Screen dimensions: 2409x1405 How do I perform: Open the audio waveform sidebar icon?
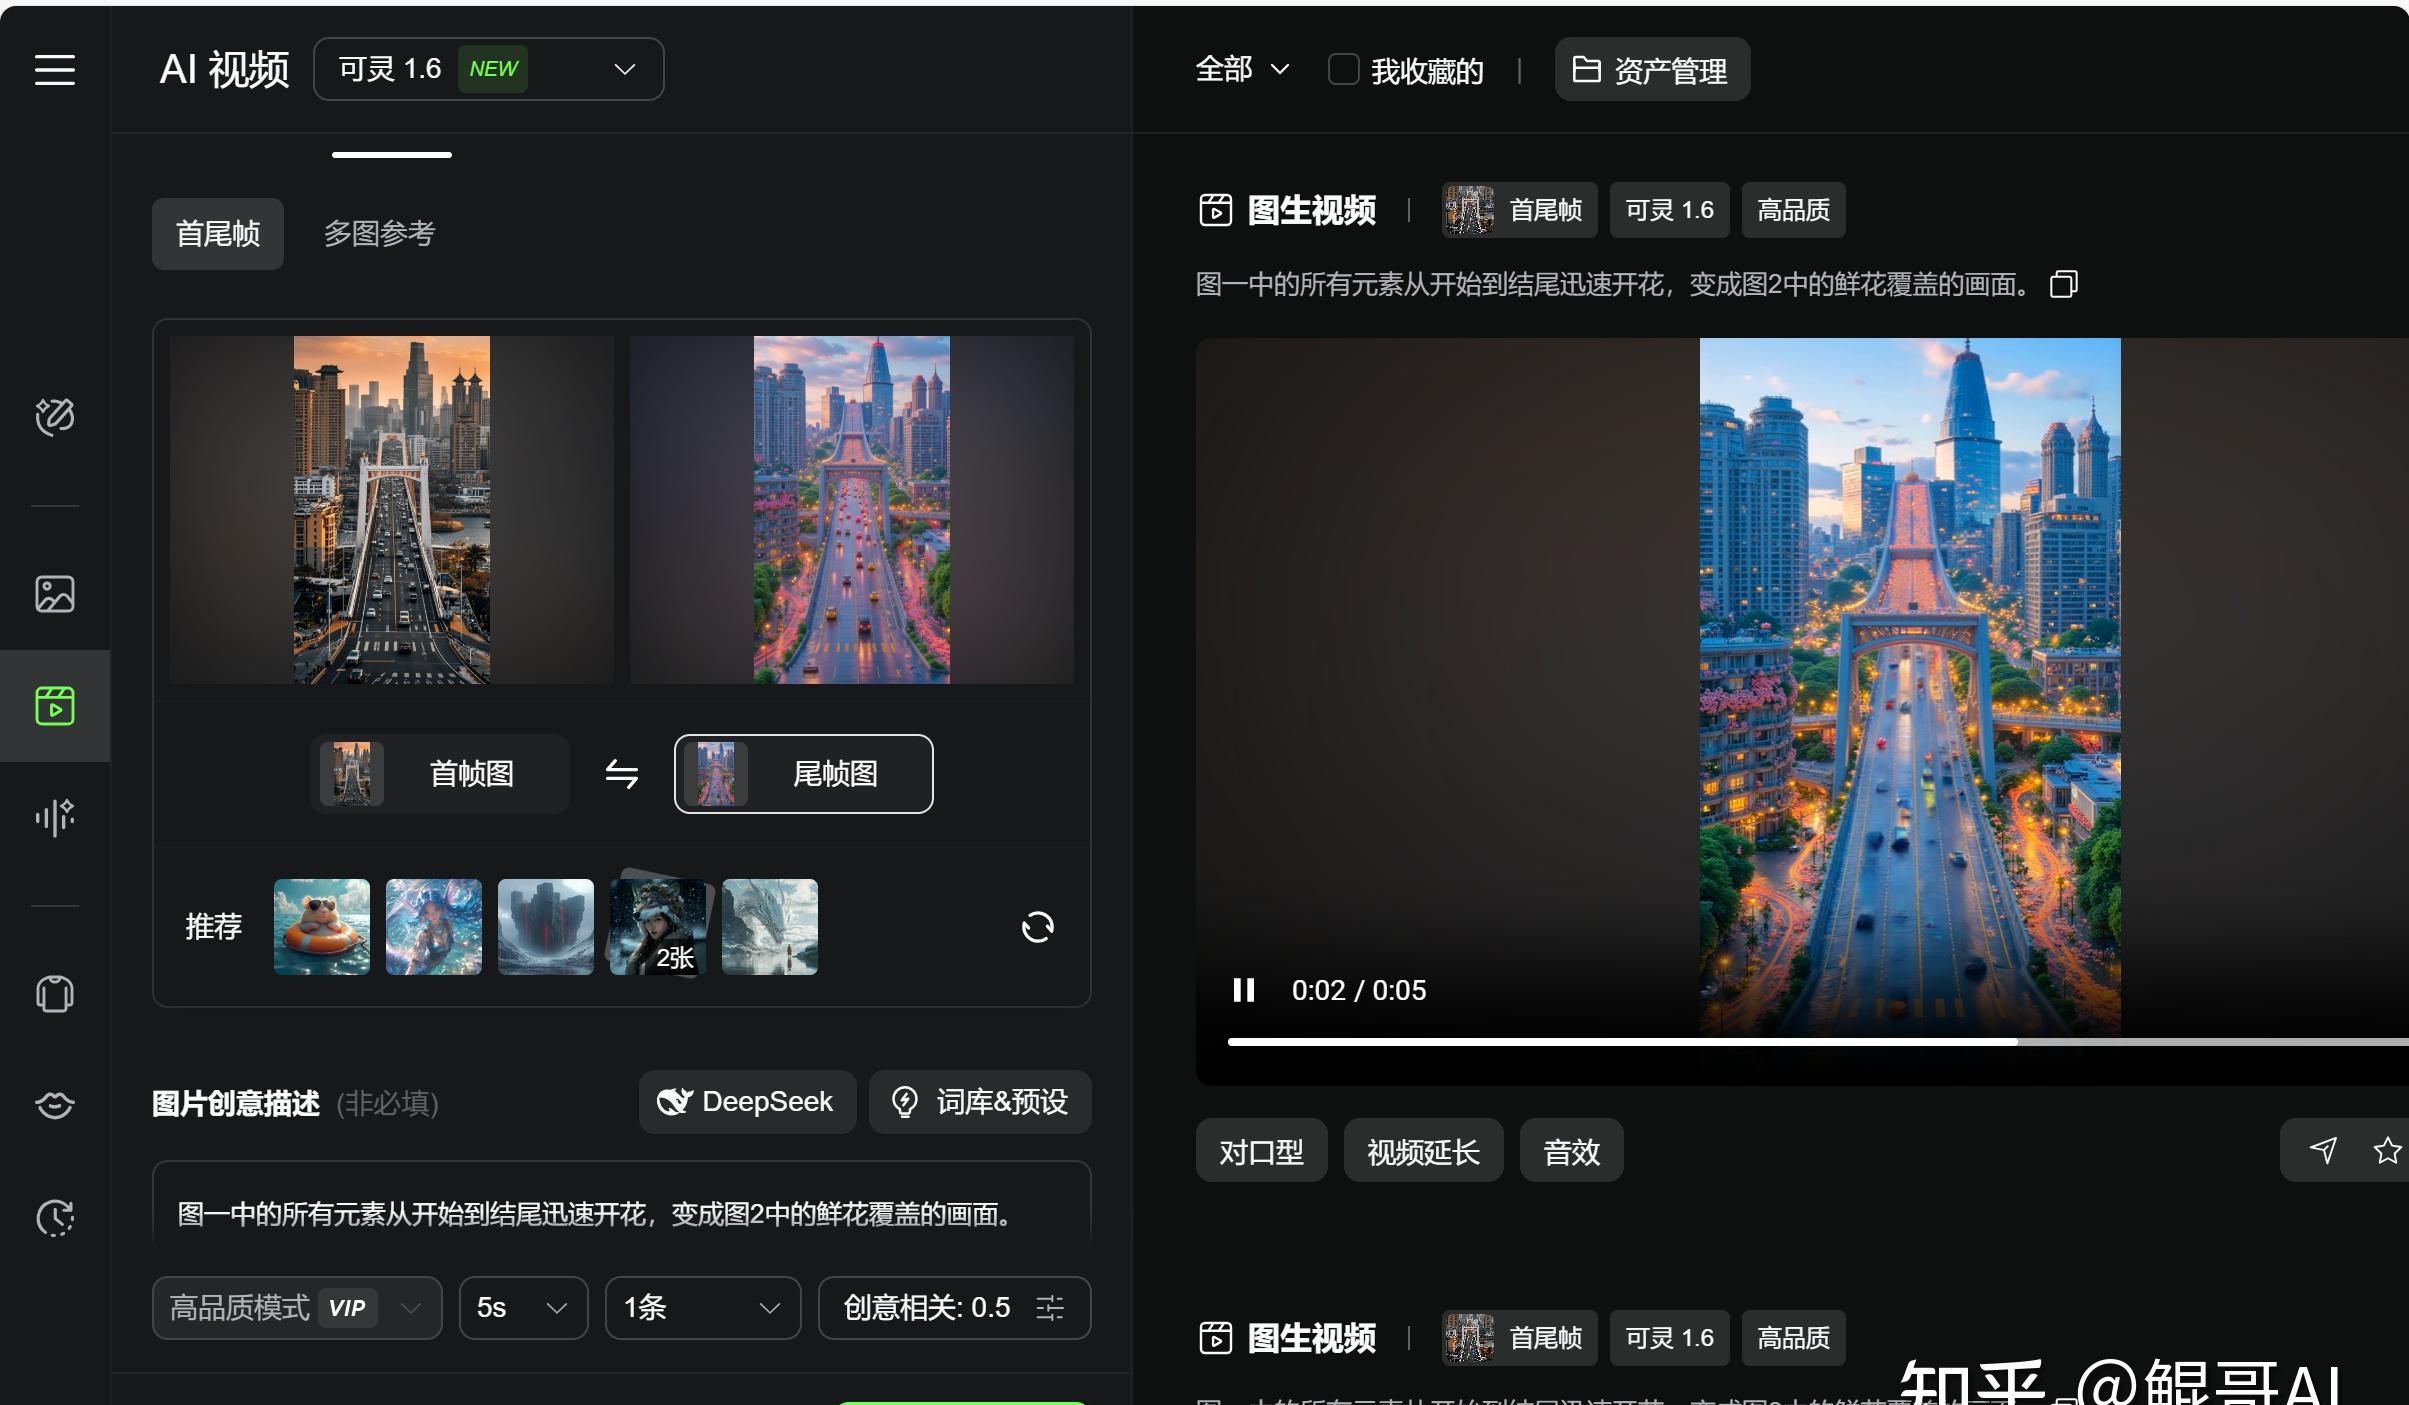click(54, 817)
